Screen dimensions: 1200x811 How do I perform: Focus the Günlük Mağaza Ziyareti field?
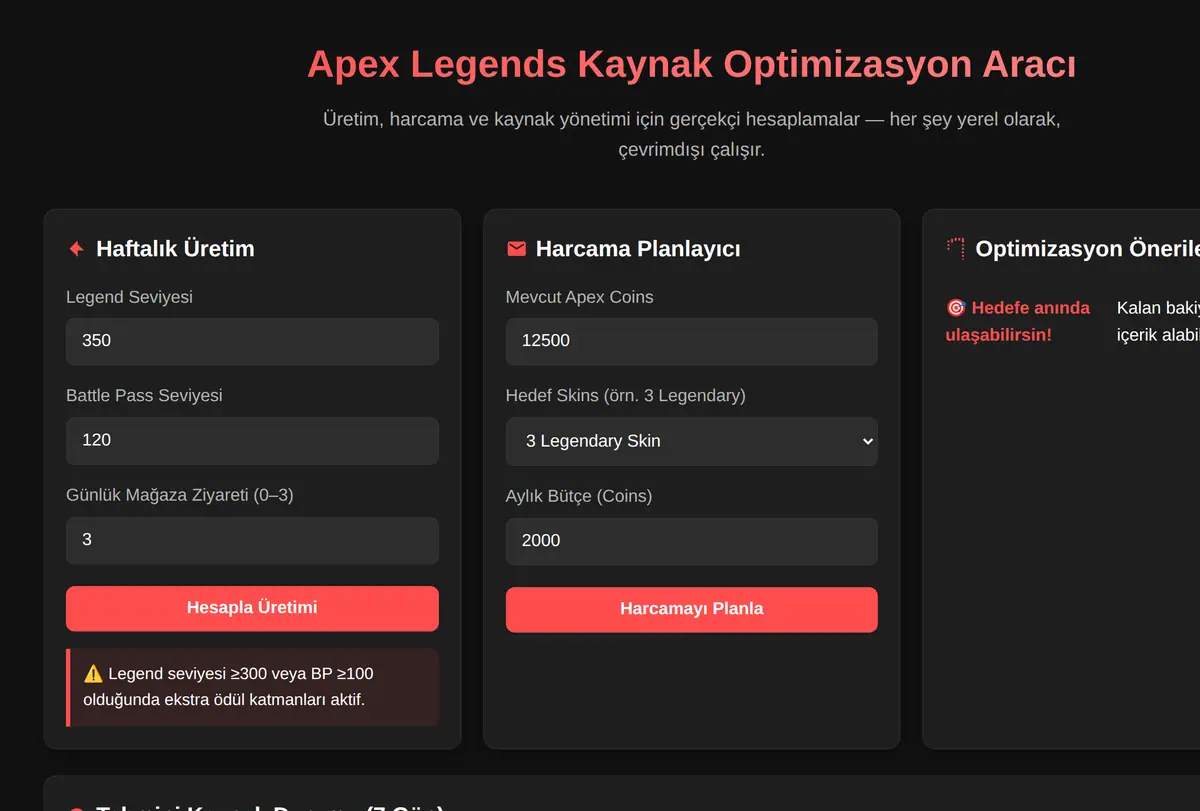click(x=252, y=540)
